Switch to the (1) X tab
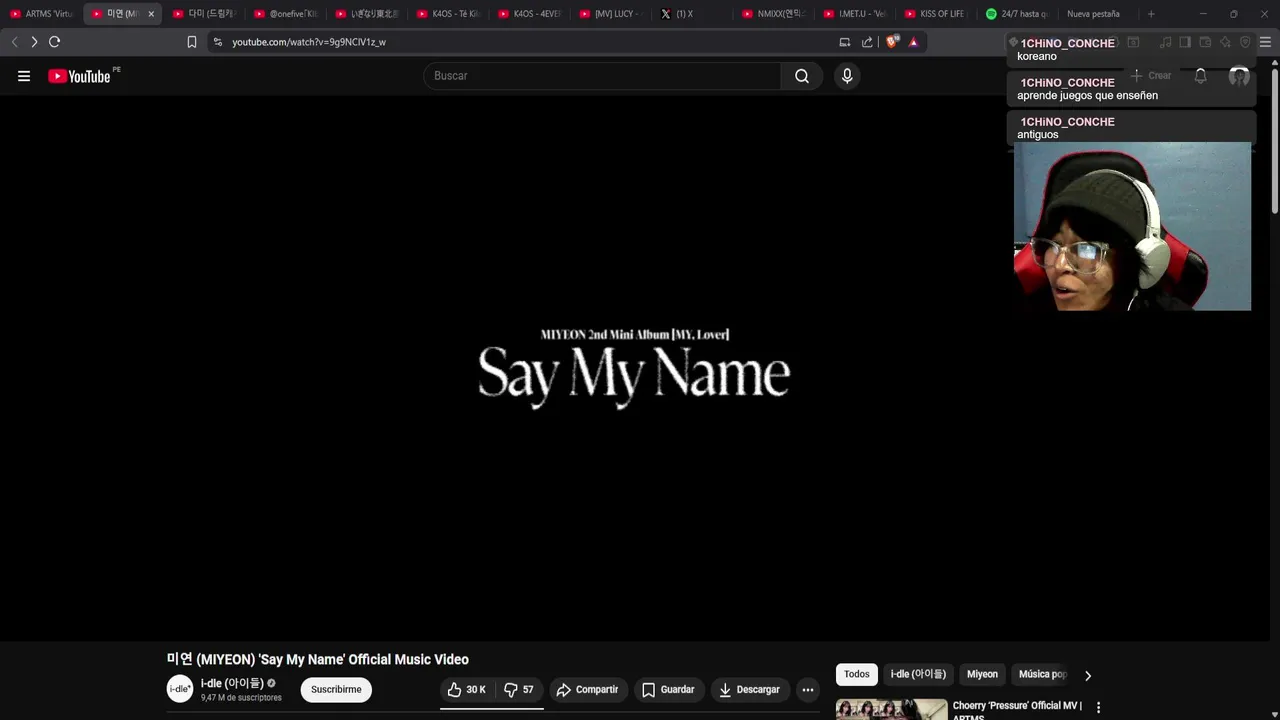Viewport: 1280px width, 720px height. pos(693,14)
